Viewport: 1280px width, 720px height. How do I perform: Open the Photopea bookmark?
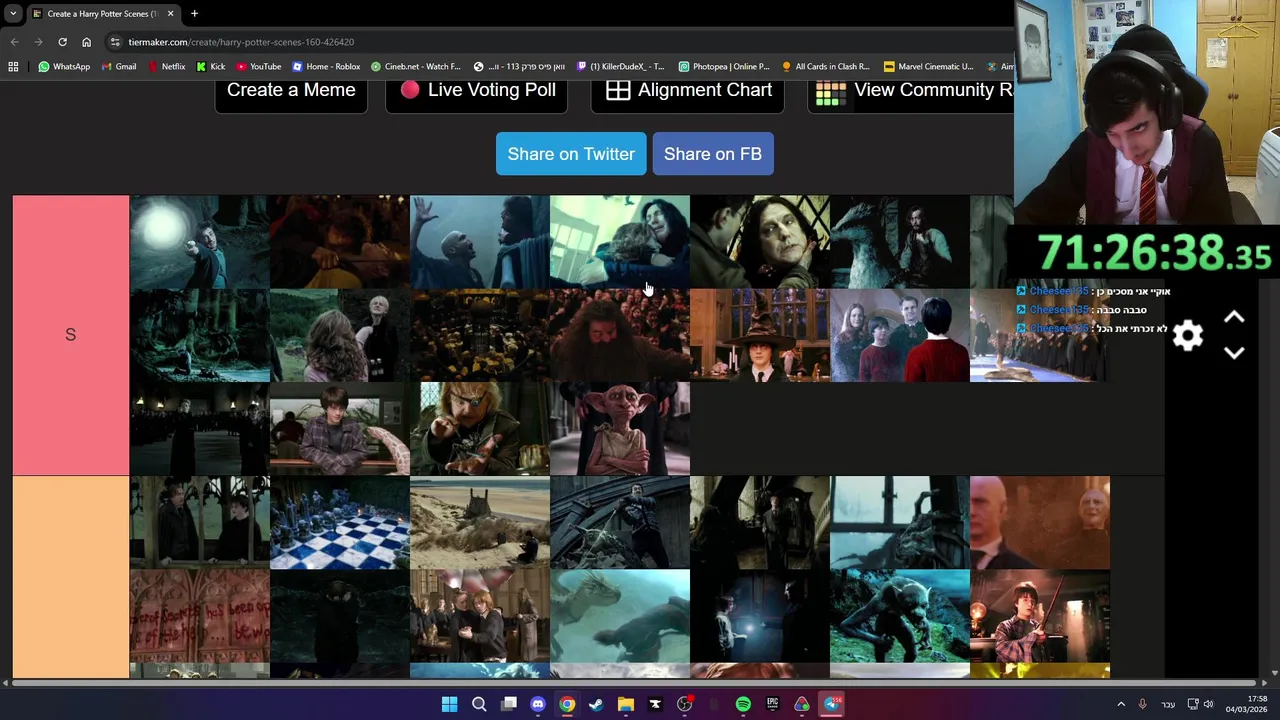(x=724, y=66)
